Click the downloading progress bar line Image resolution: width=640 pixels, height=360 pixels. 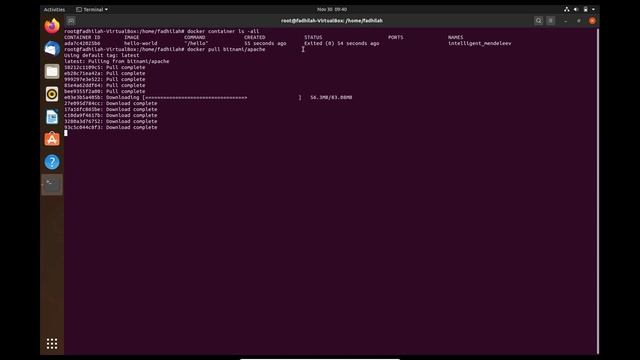click(208, 98)
